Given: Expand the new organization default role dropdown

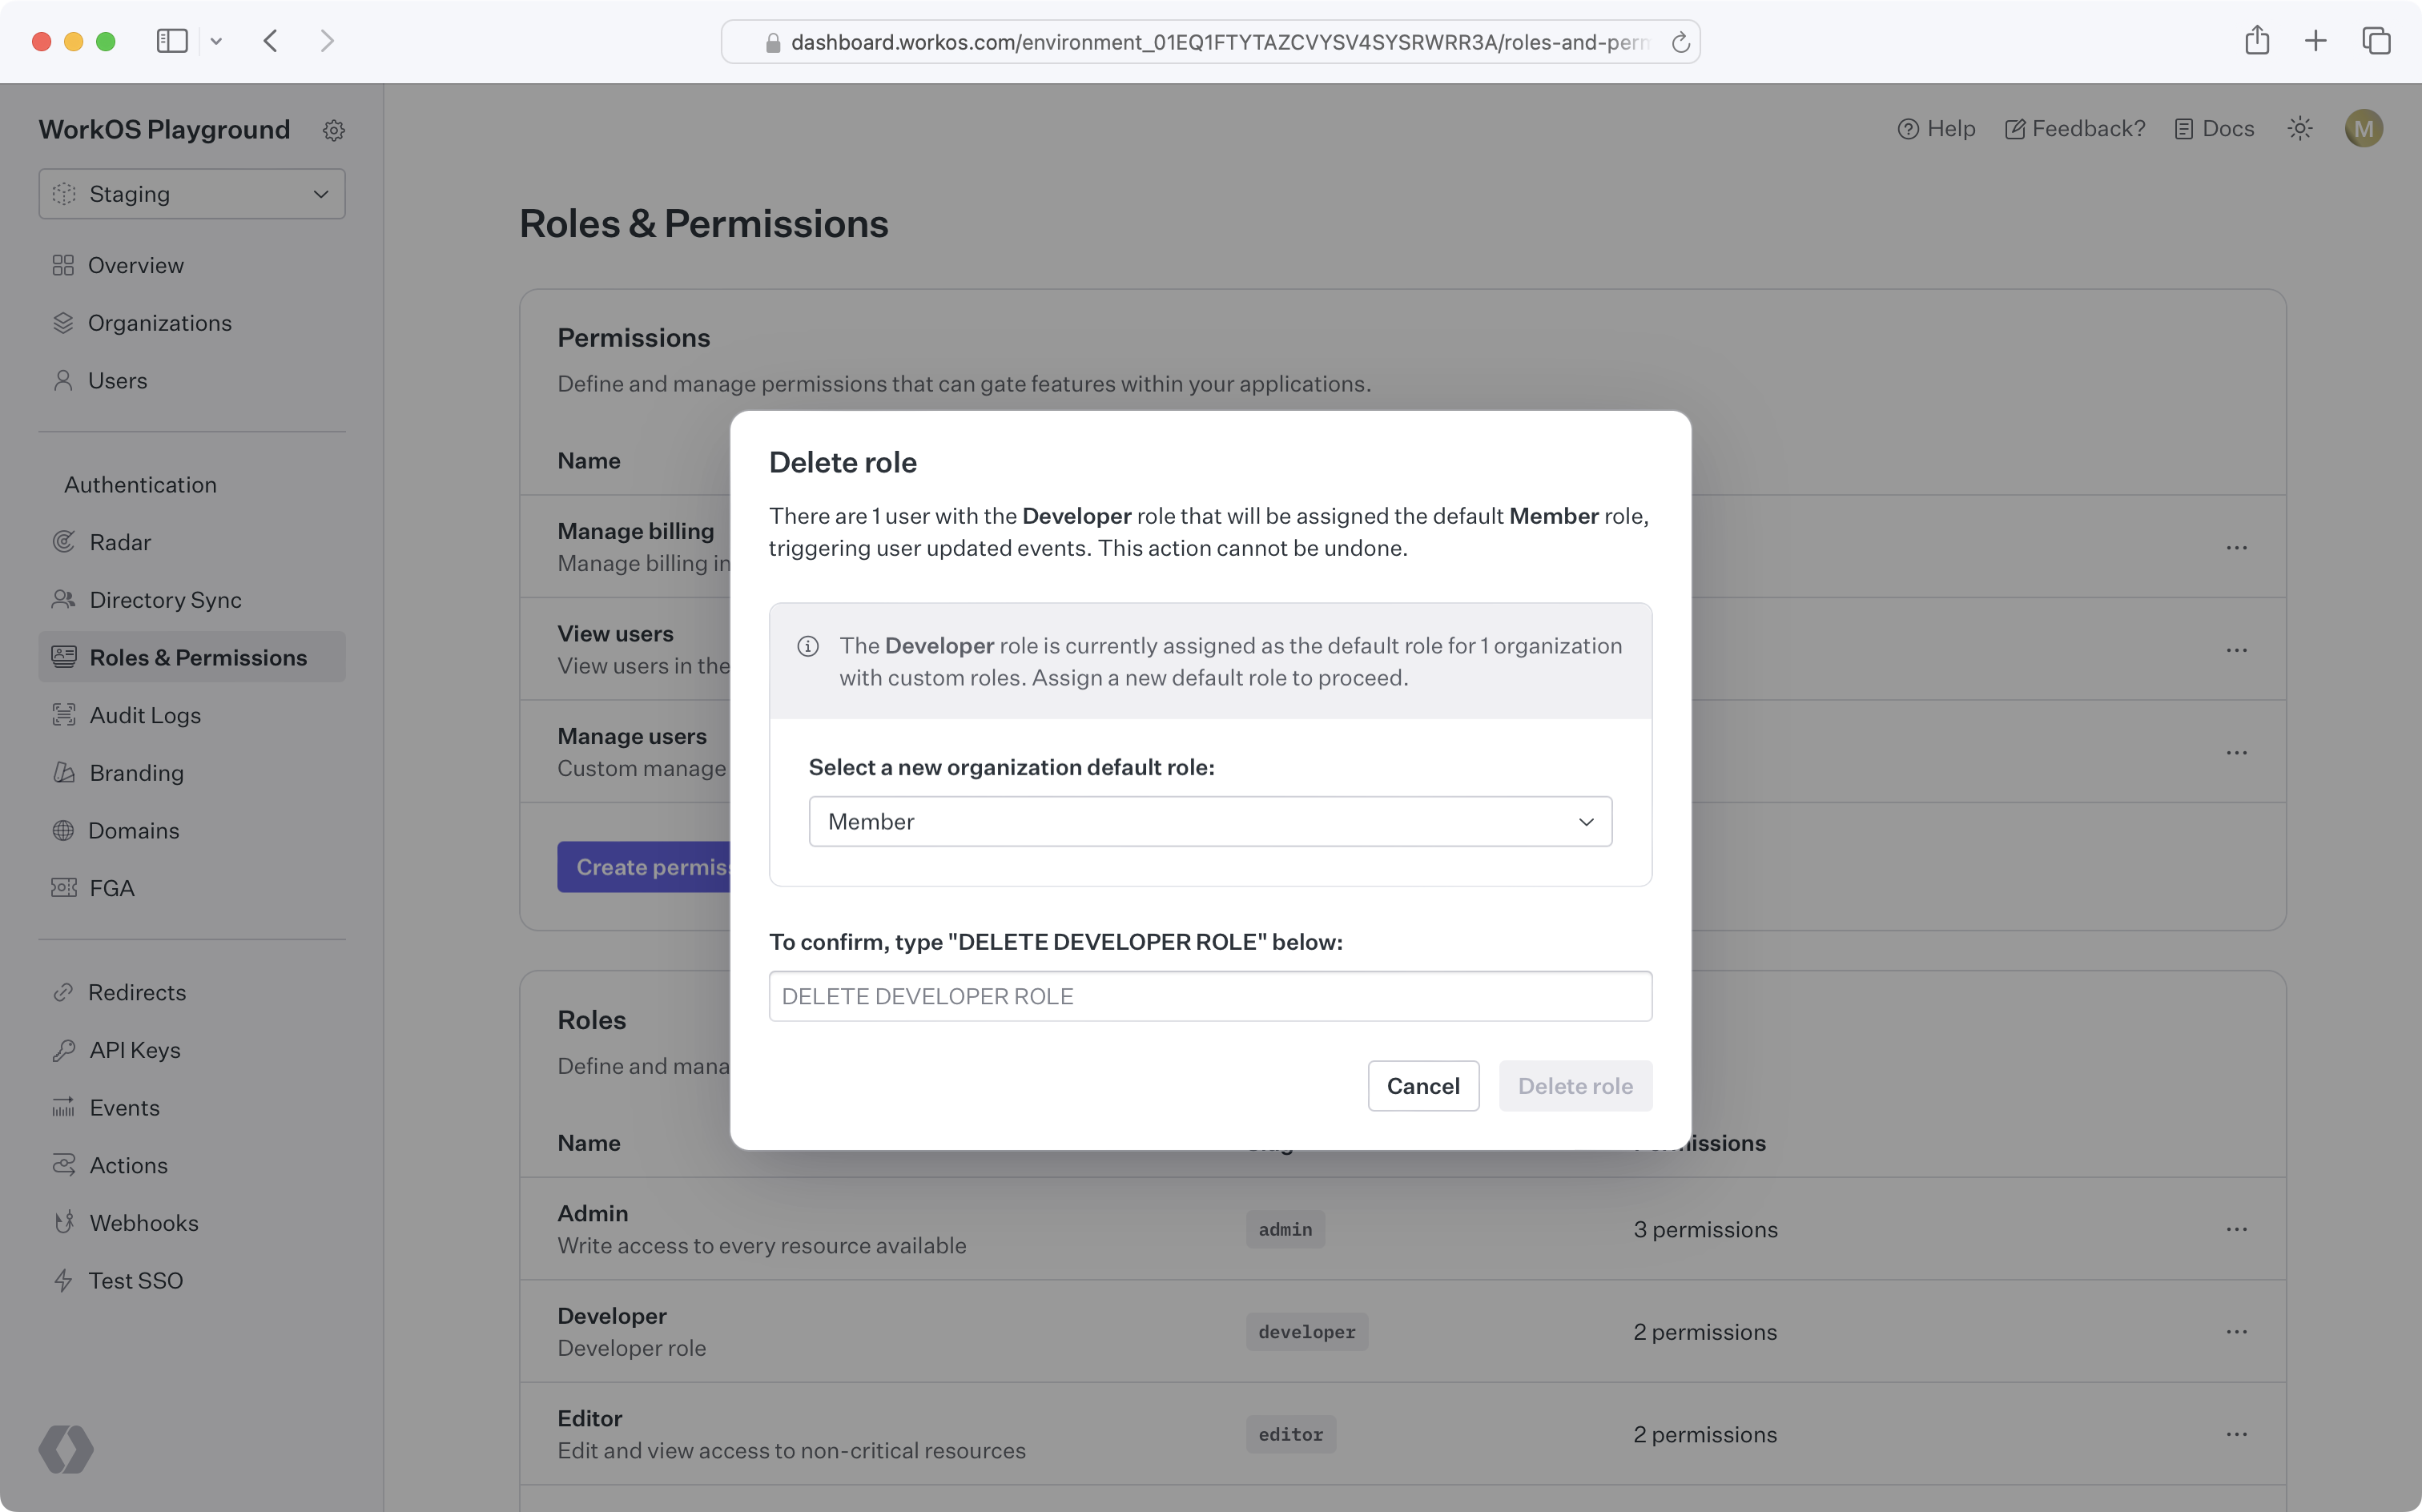Looking at the screenshot, I should 1210,822.
